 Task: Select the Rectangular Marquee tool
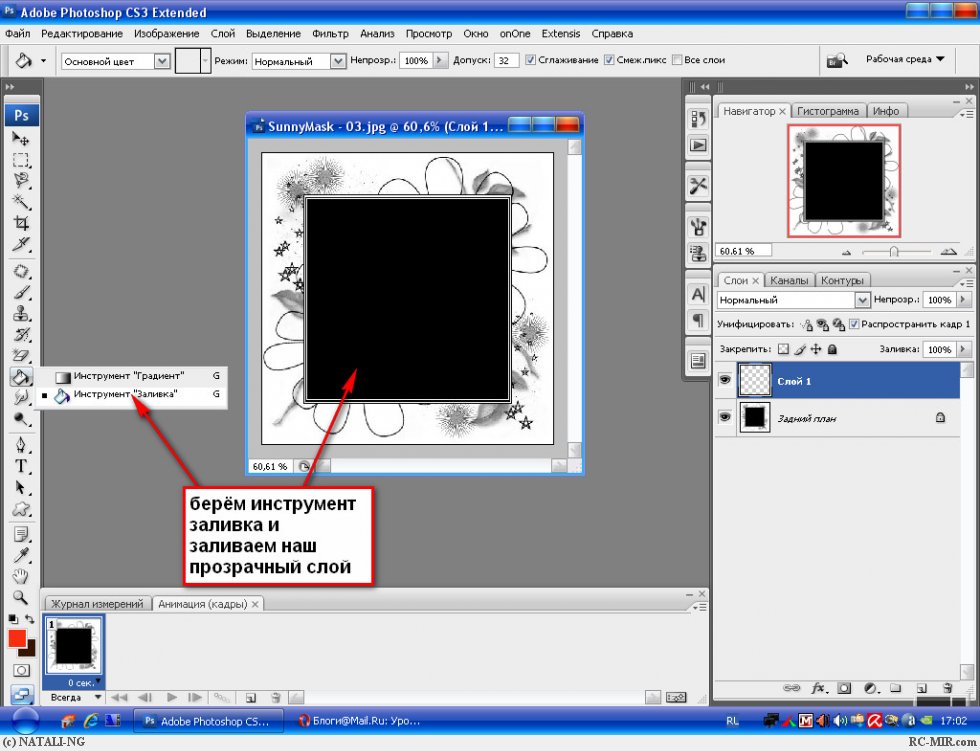pyautogui.click(x=21, y=159)
